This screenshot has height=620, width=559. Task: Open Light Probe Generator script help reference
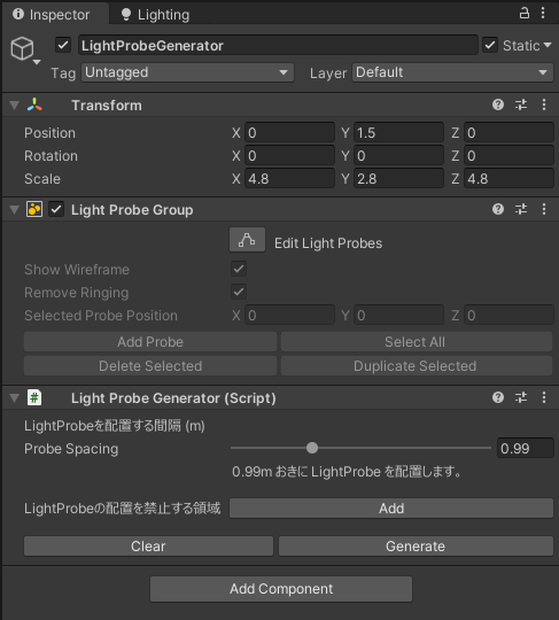(x=498, y=397)
